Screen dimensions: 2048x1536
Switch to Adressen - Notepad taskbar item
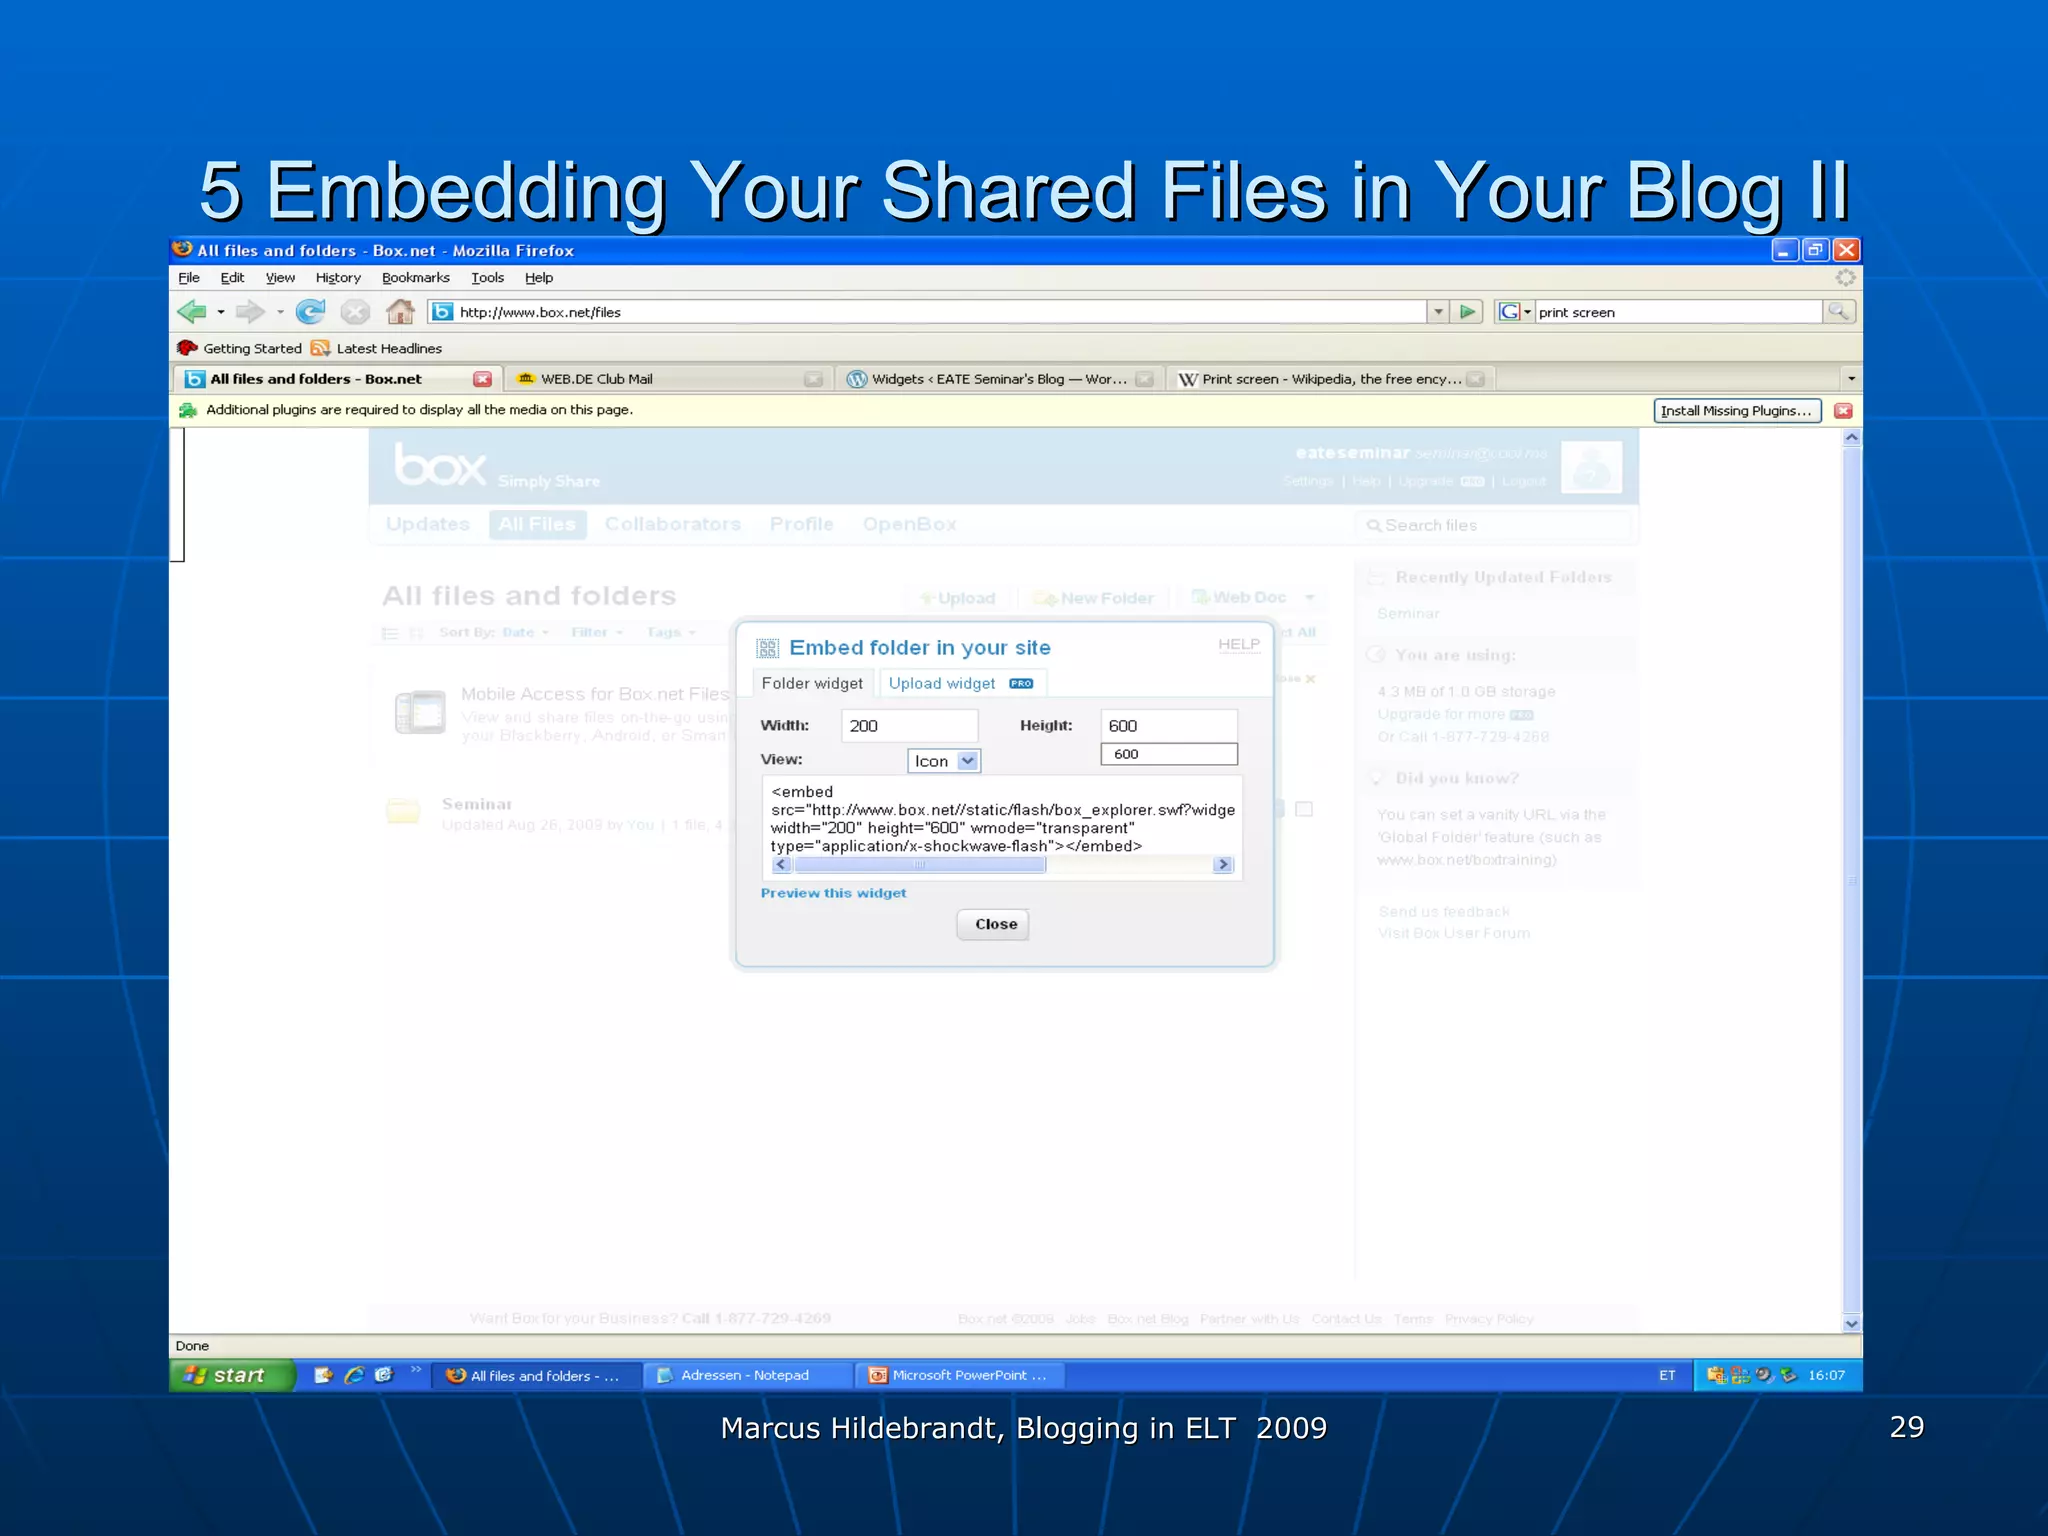point(746,1375)
